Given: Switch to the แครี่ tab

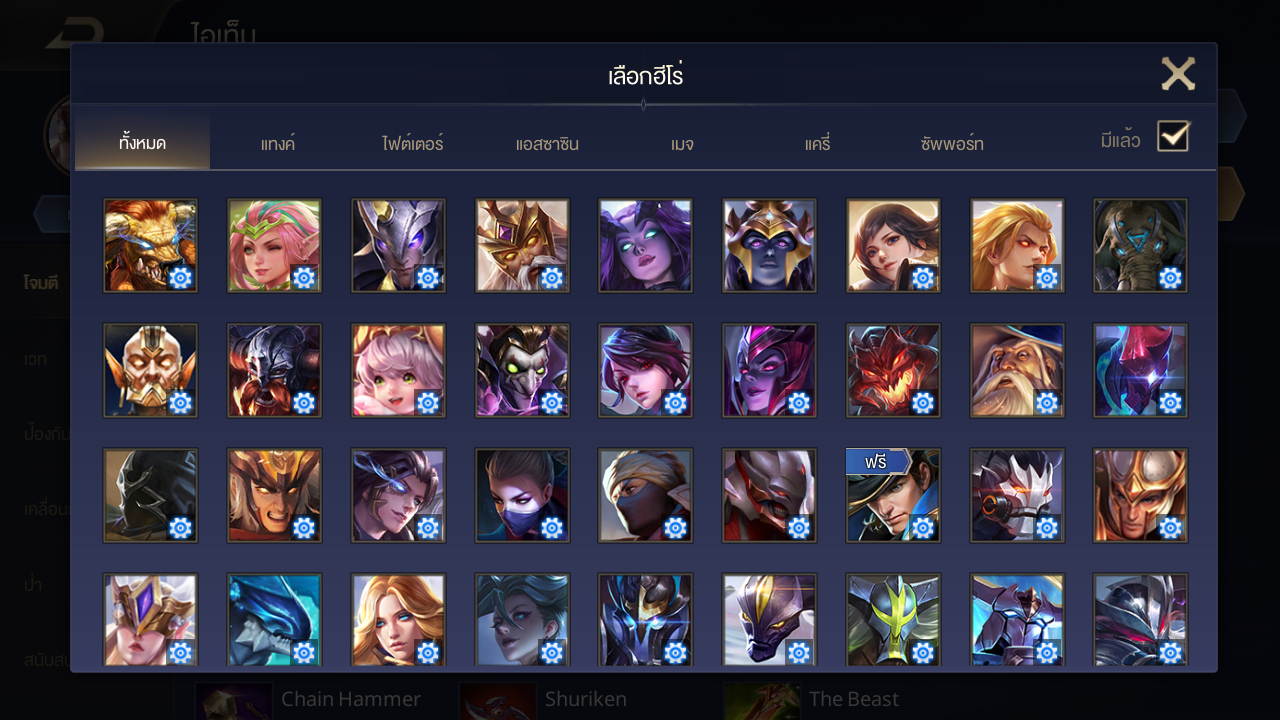Looking at the screenshot, I should tap(817, 144).
